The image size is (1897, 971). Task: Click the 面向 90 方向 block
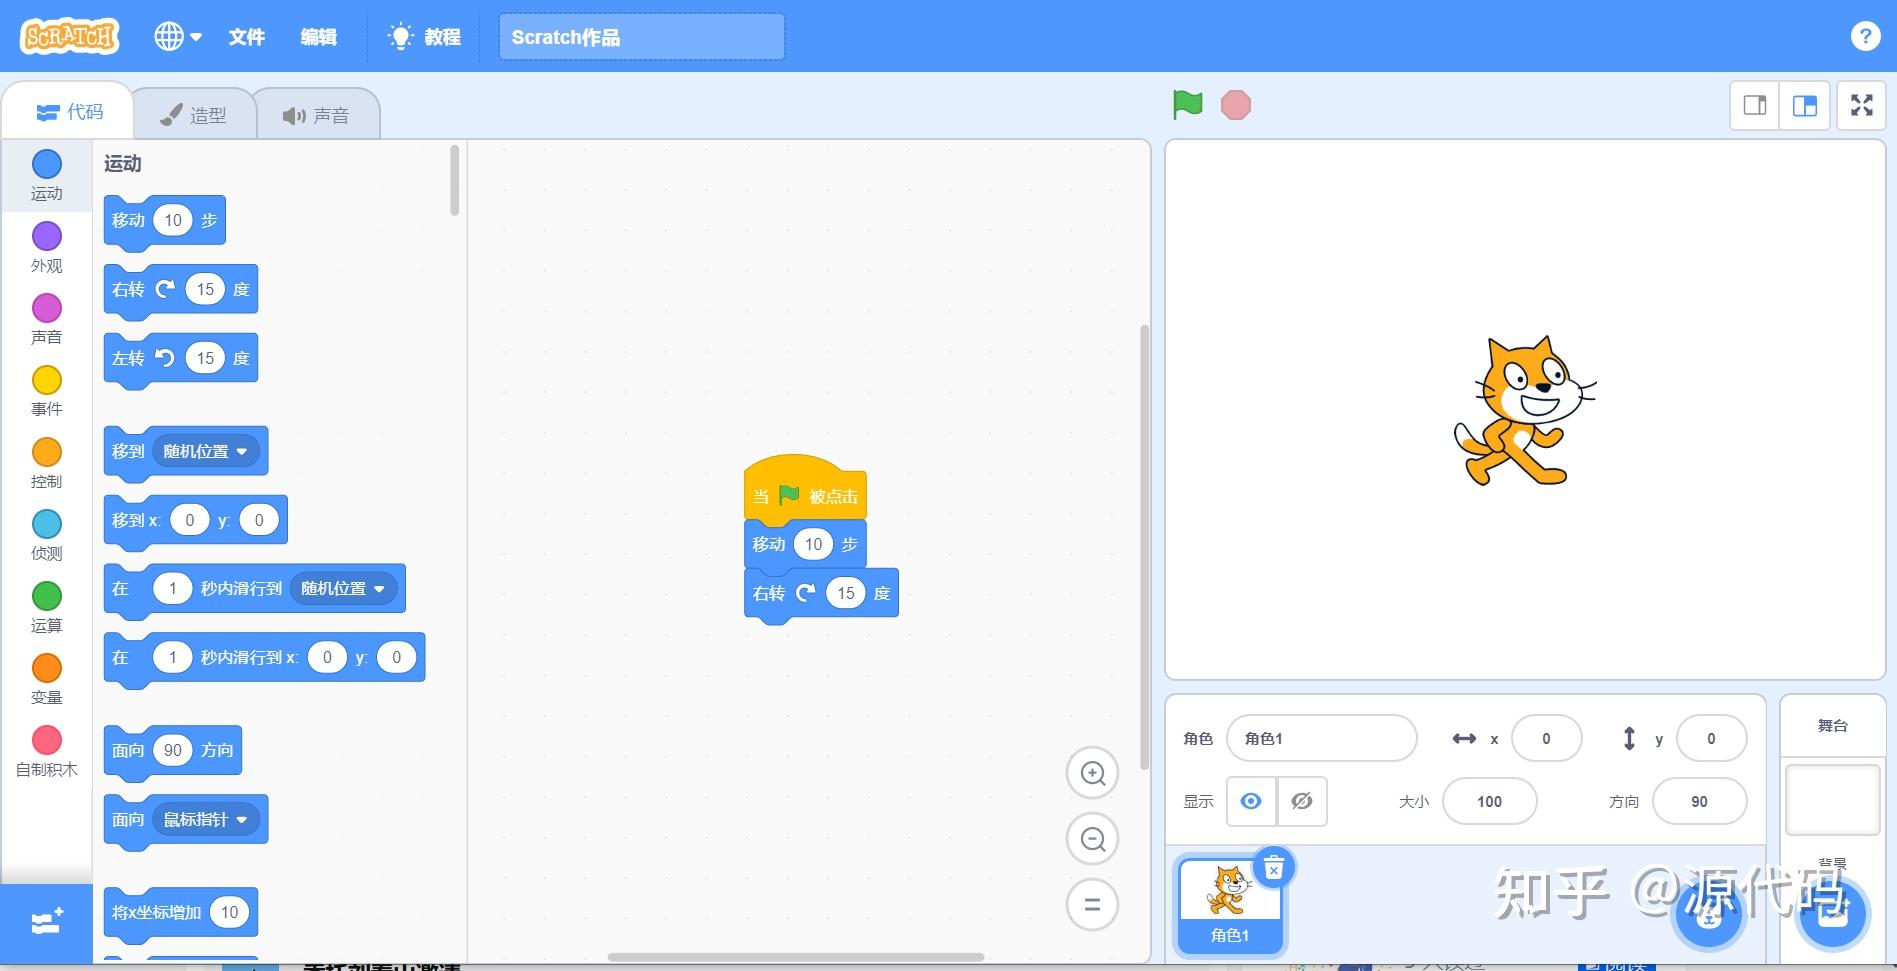pyautogui.click(x=172, y=751)
